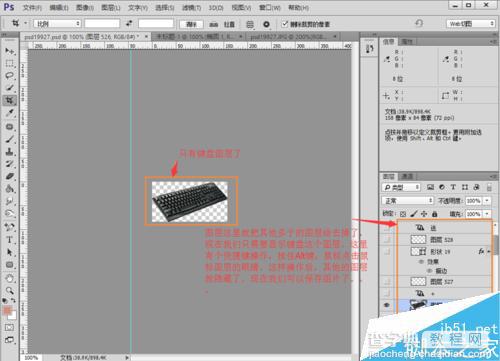500x361 pixels.
Task: Open the opacity slider dropdown arrow
Action: coord(487,201)
